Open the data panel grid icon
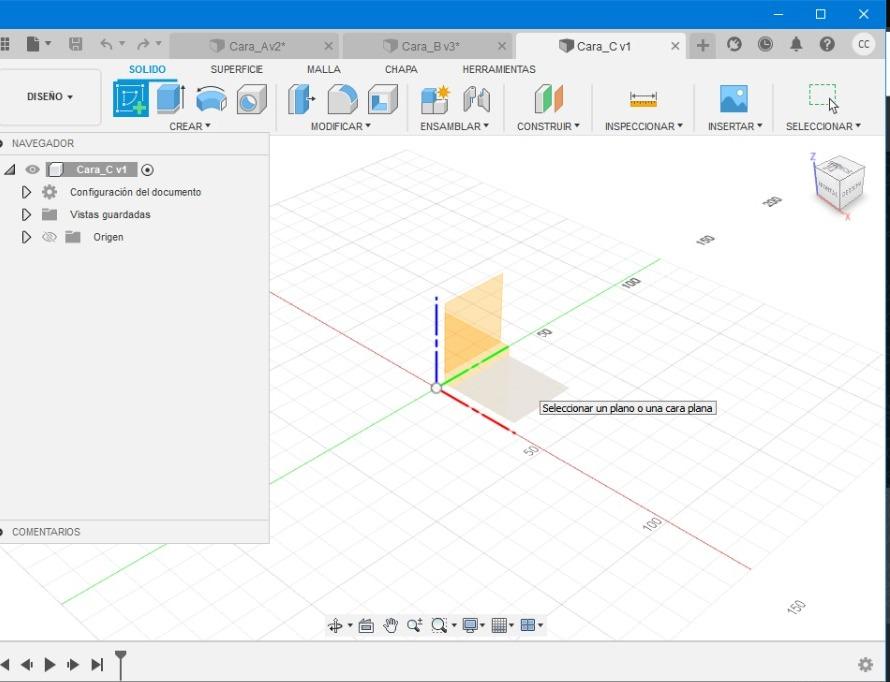 click(5, 44)
